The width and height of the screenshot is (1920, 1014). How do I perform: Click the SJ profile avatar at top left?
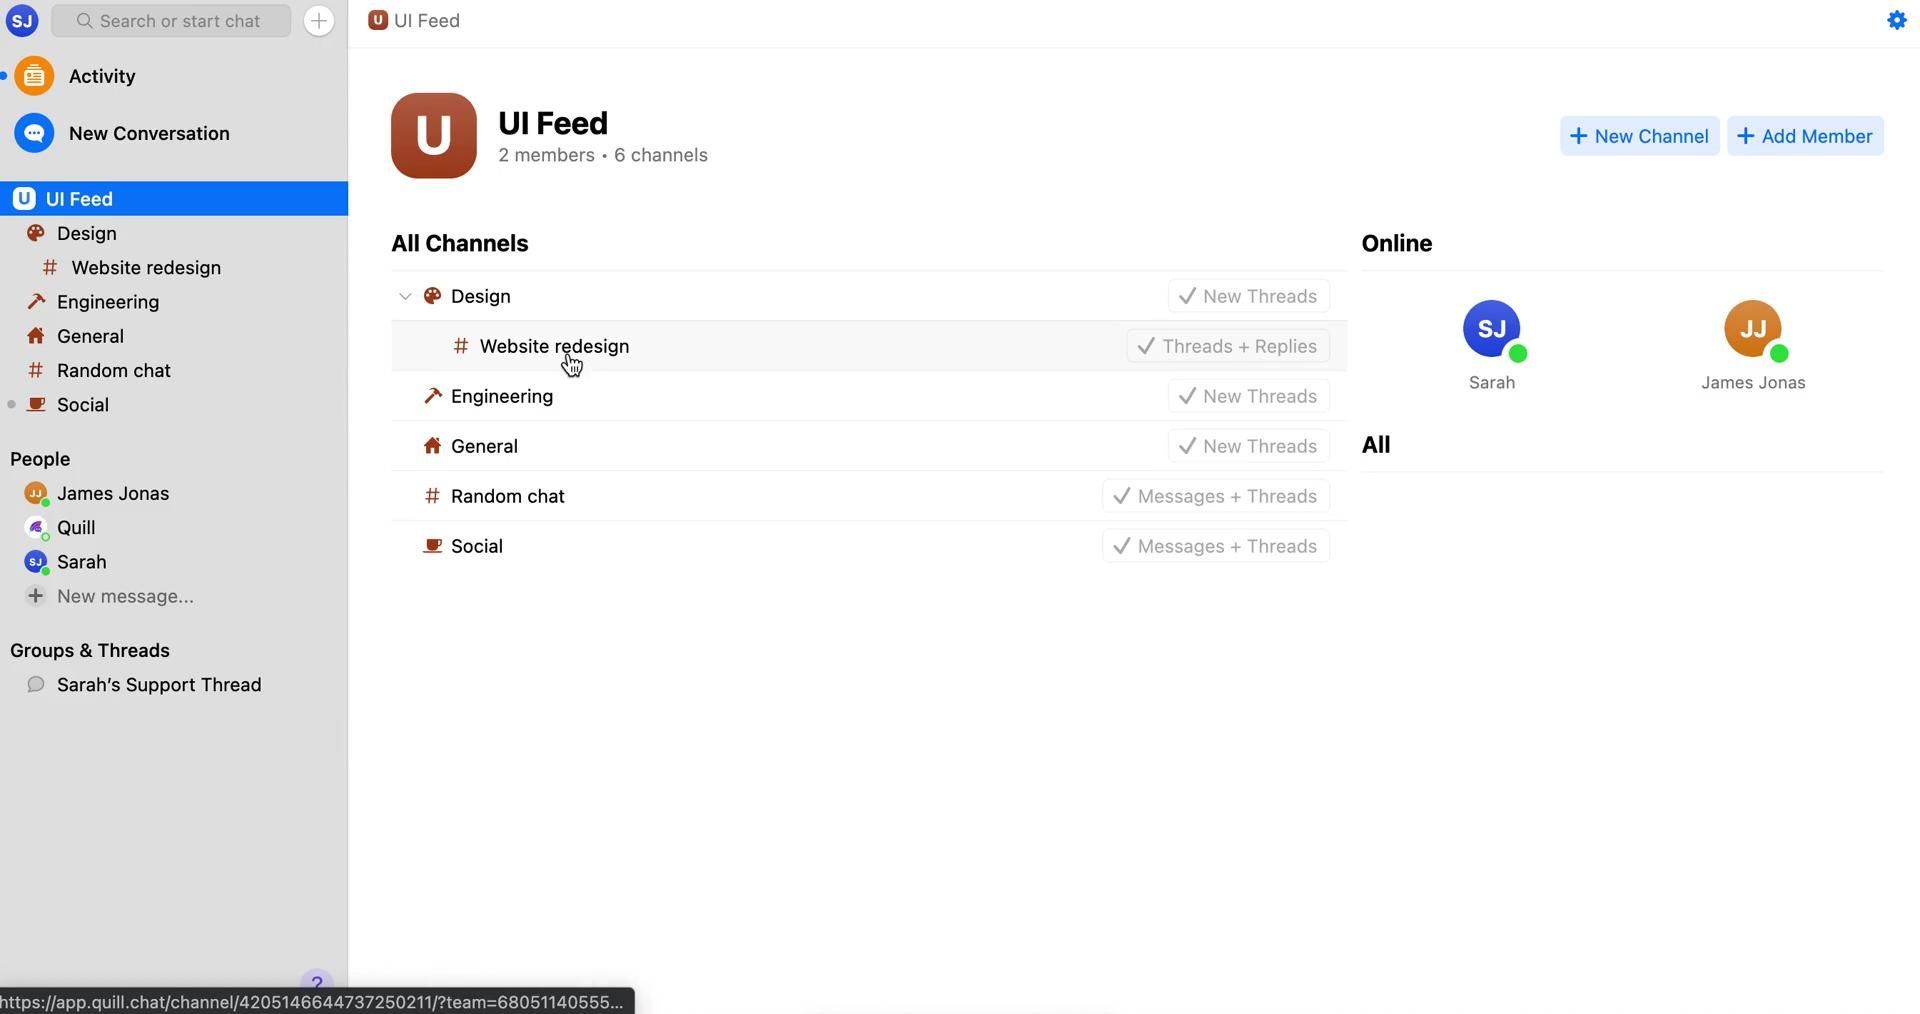tap(22, 20)
